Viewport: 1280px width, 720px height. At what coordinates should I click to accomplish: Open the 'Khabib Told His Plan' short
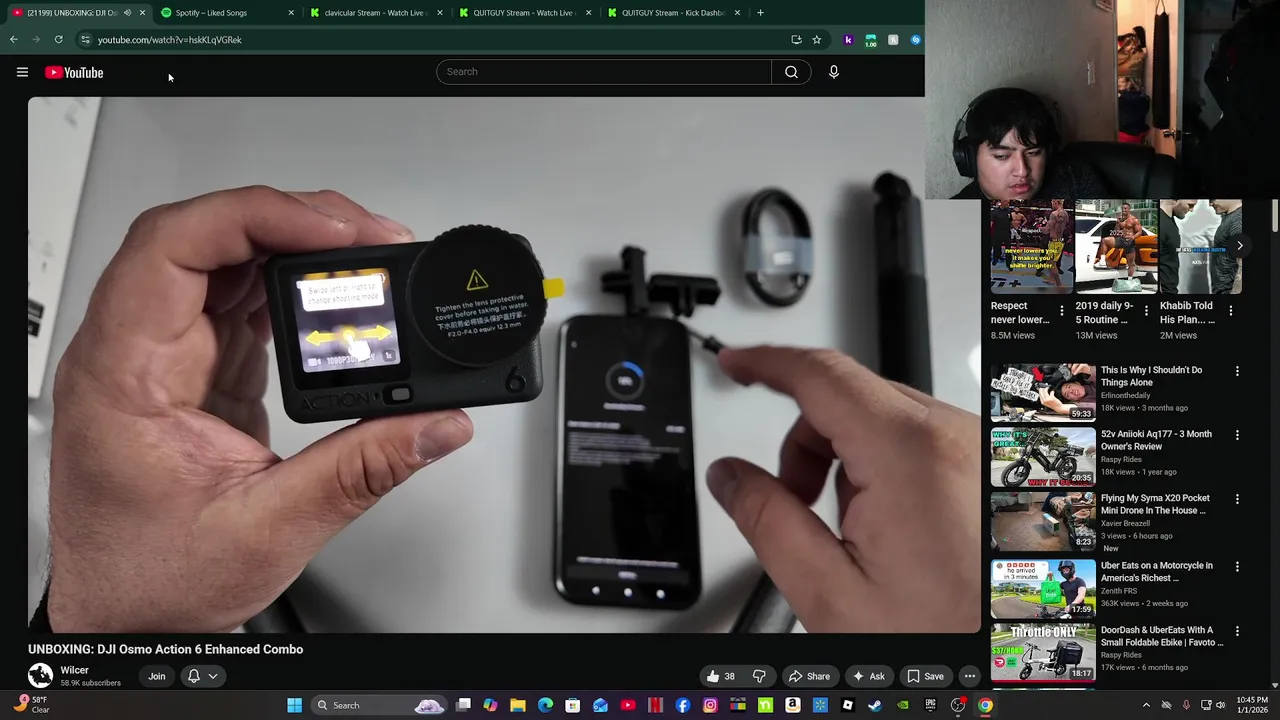click(x=1200, y=247)
